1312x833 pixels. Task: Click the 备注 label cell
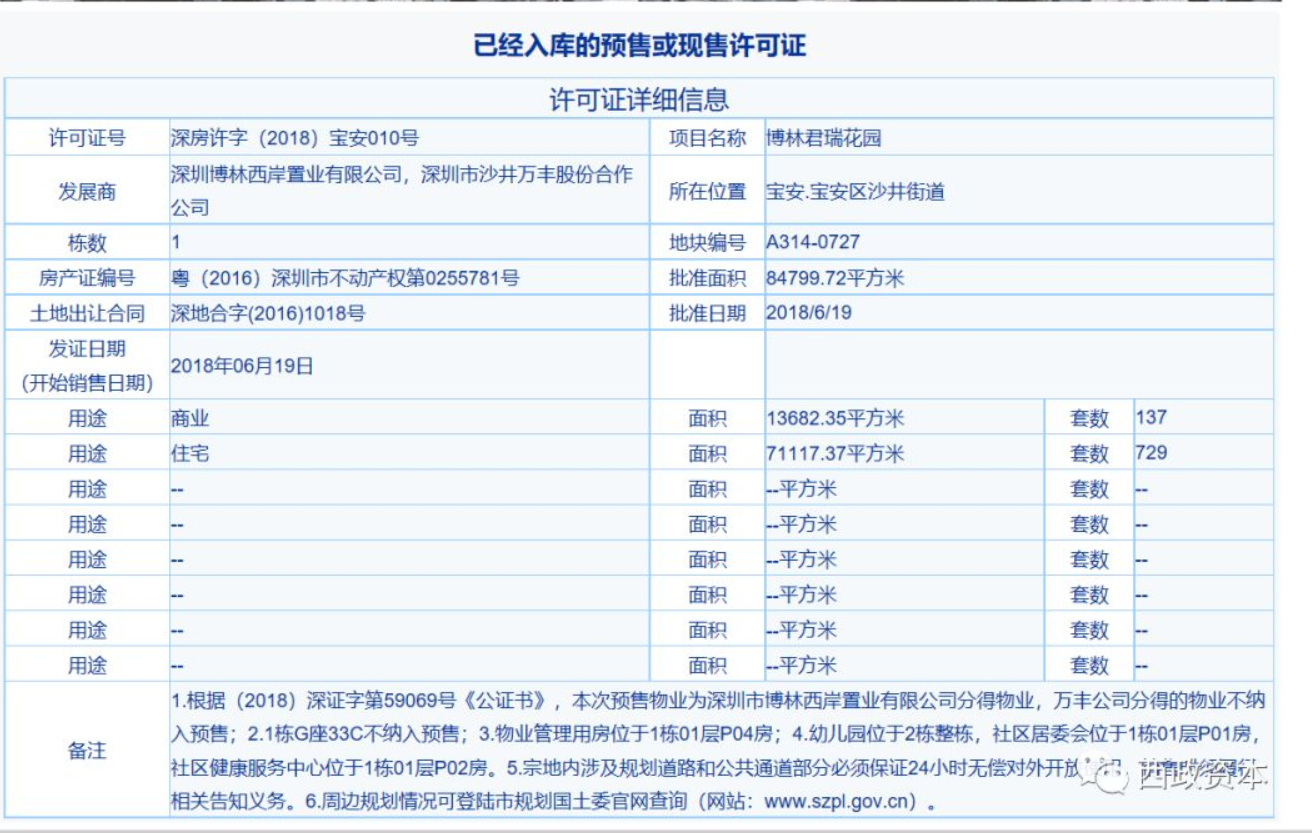click(87, 750)
